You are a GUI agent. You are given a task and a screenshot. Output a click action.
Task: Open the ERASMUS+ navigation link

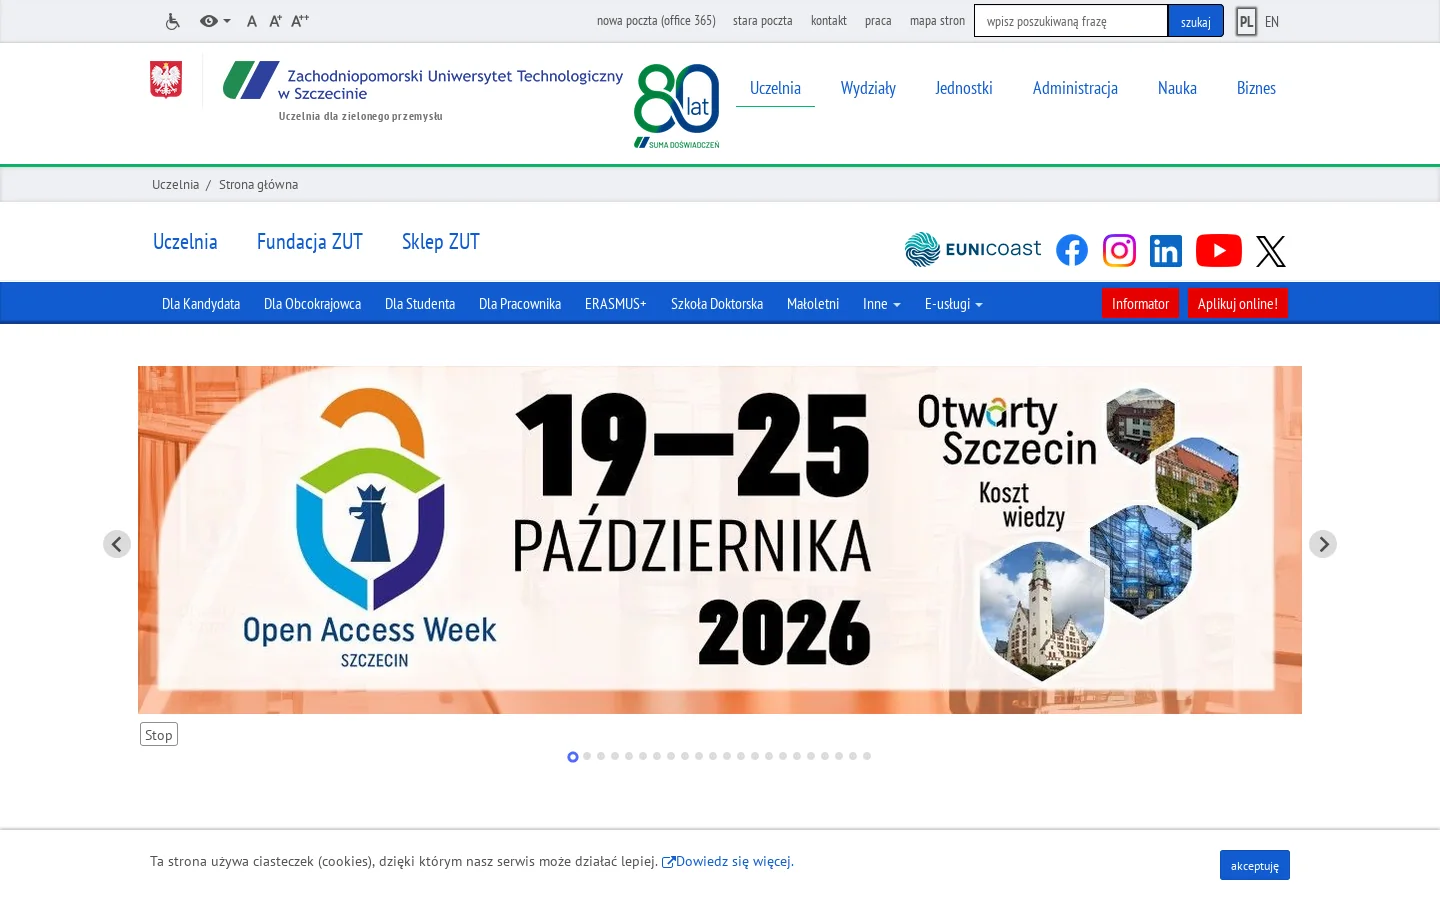(x=616, y=304)
